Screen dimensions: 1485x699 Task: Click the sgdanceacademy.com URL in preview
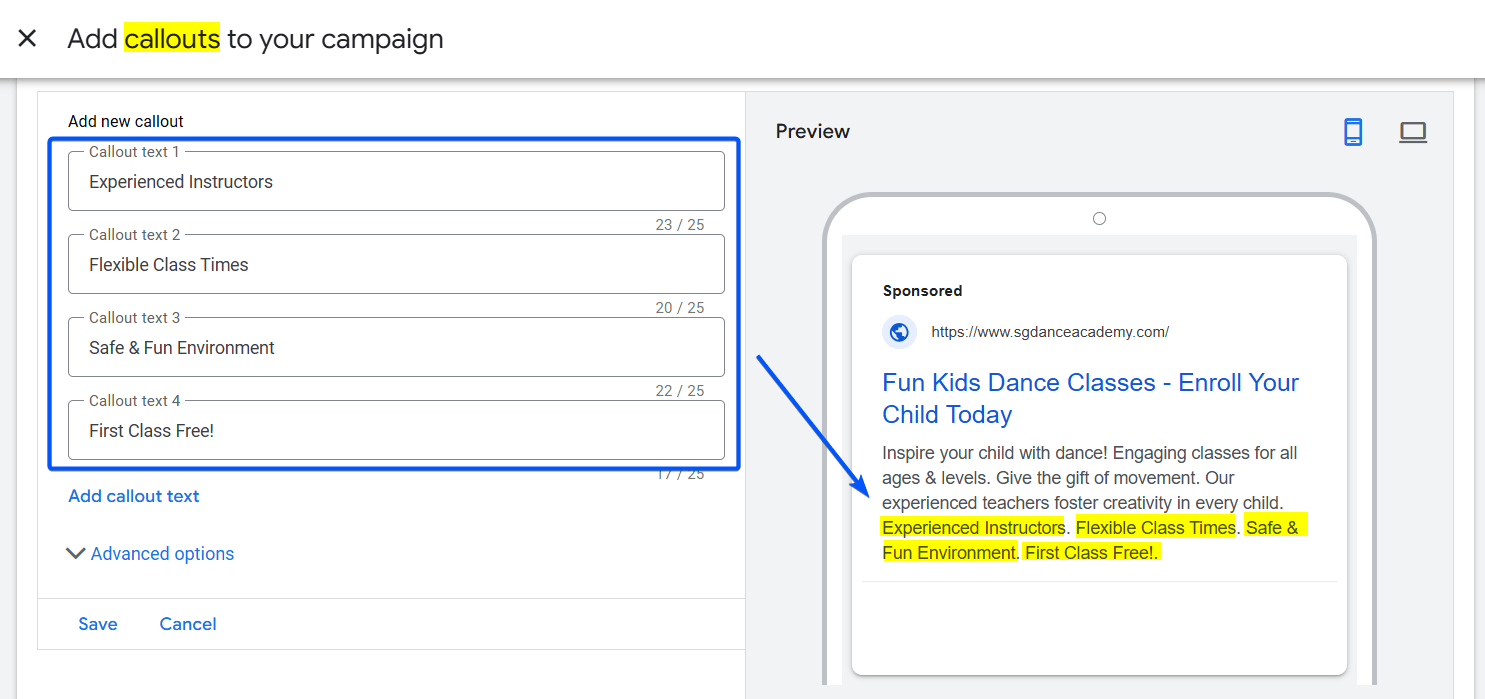point(1050,332)
